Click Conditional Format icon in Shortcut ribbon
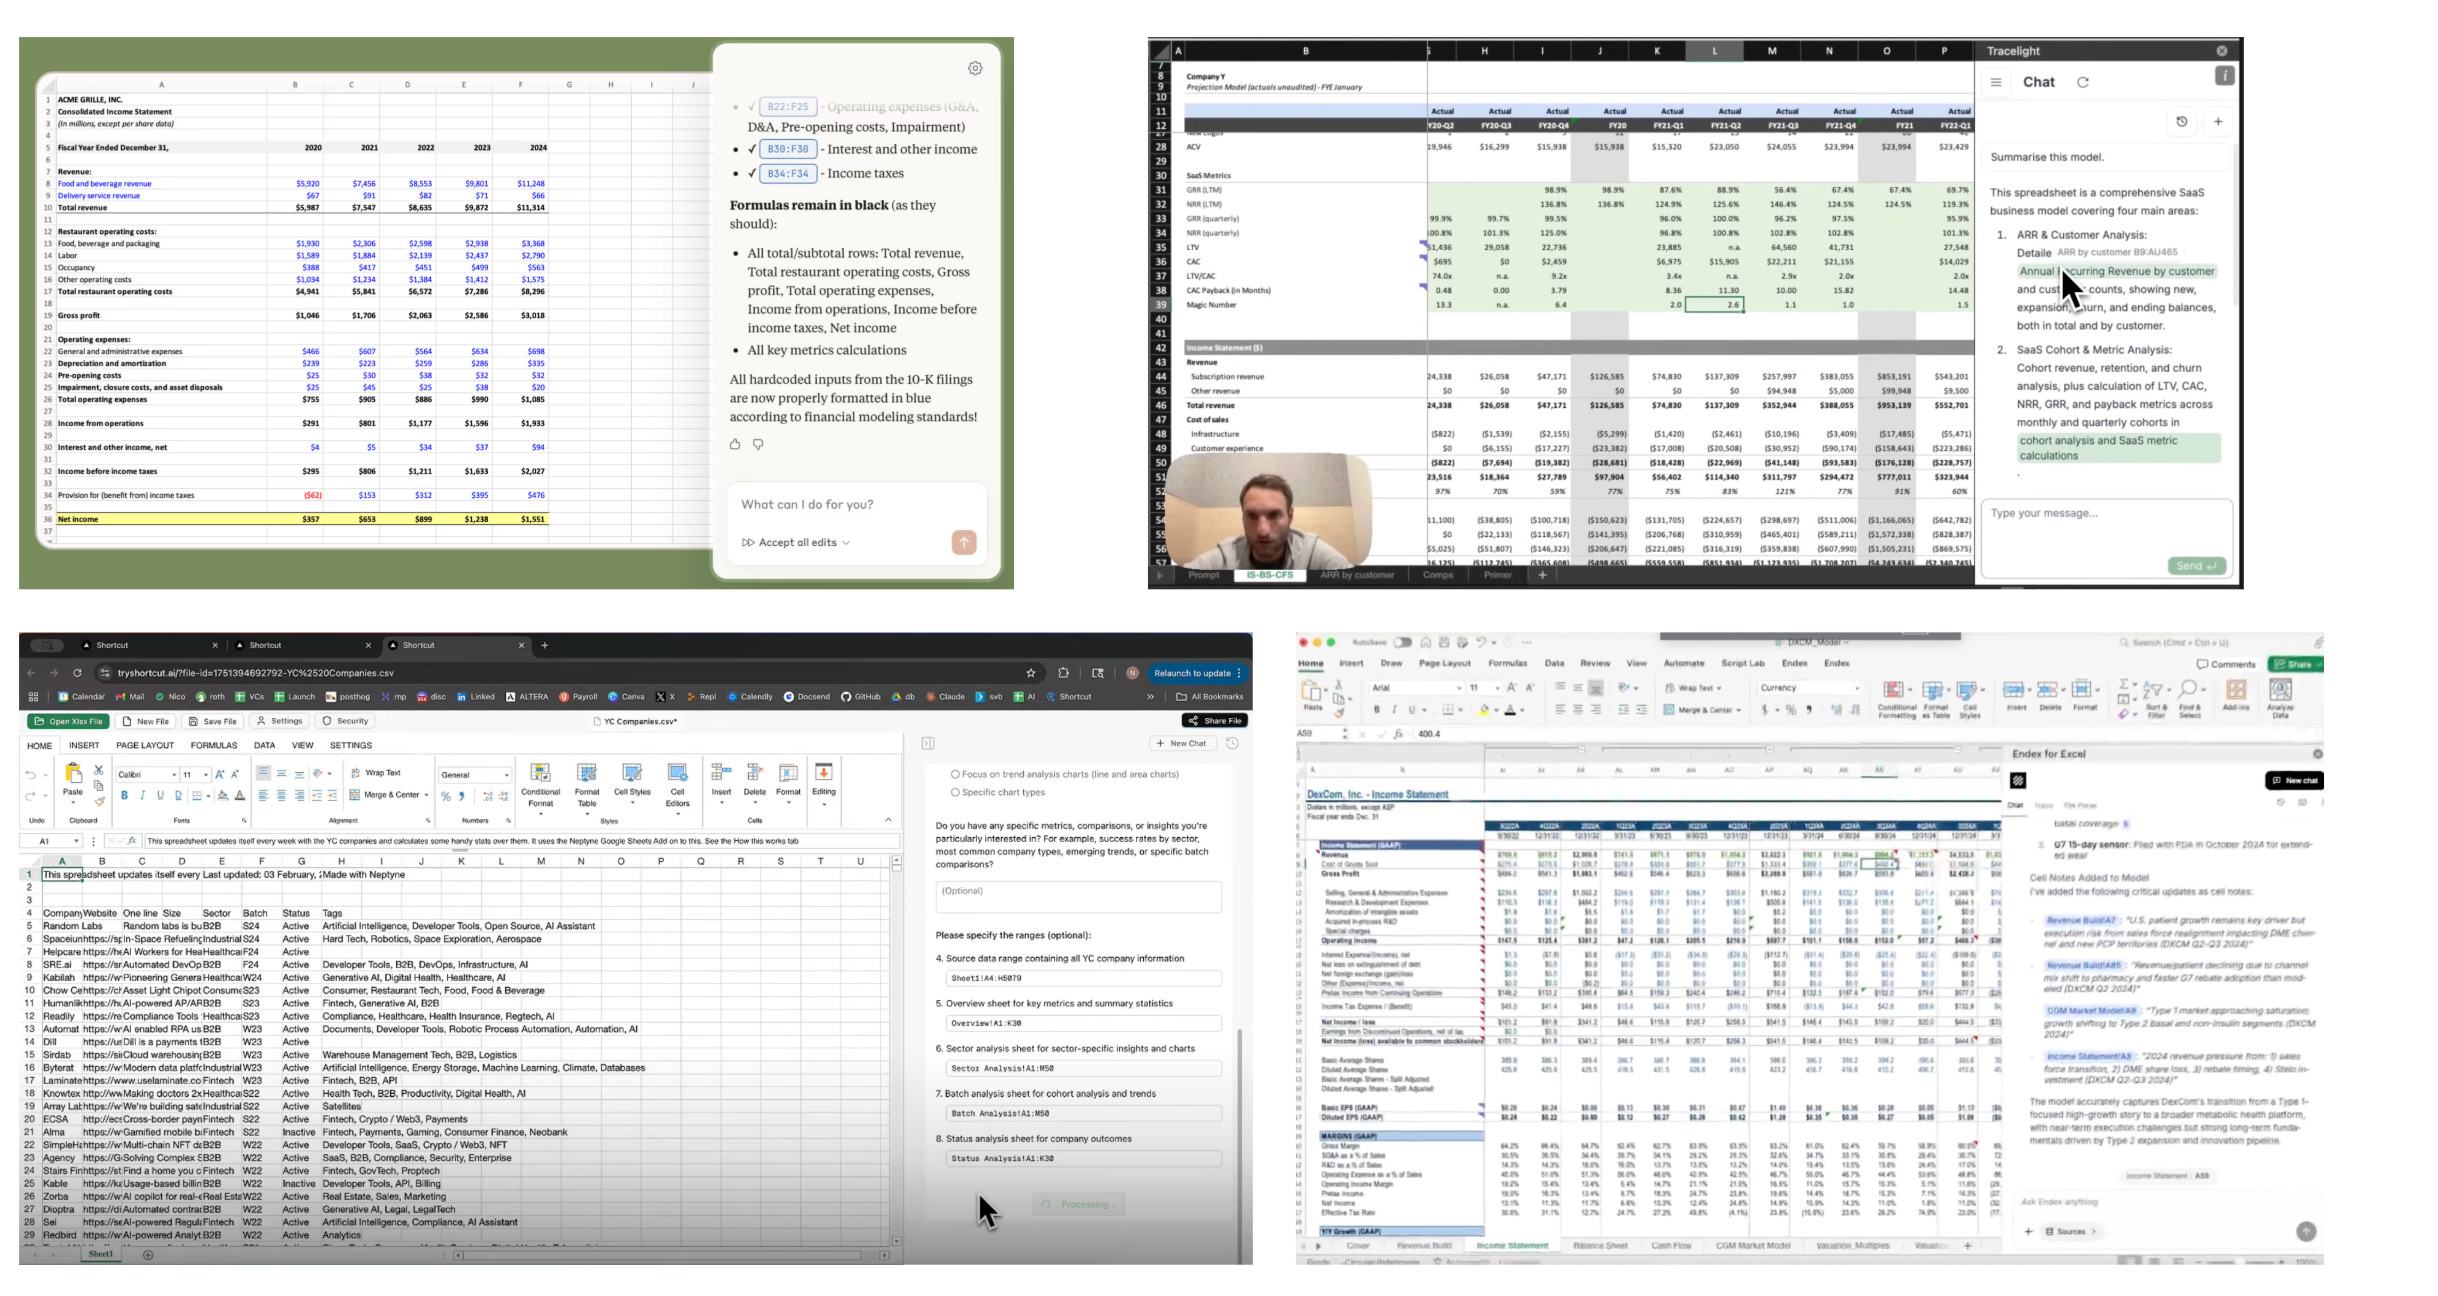2438x1296 pixels. click(540, 774)
